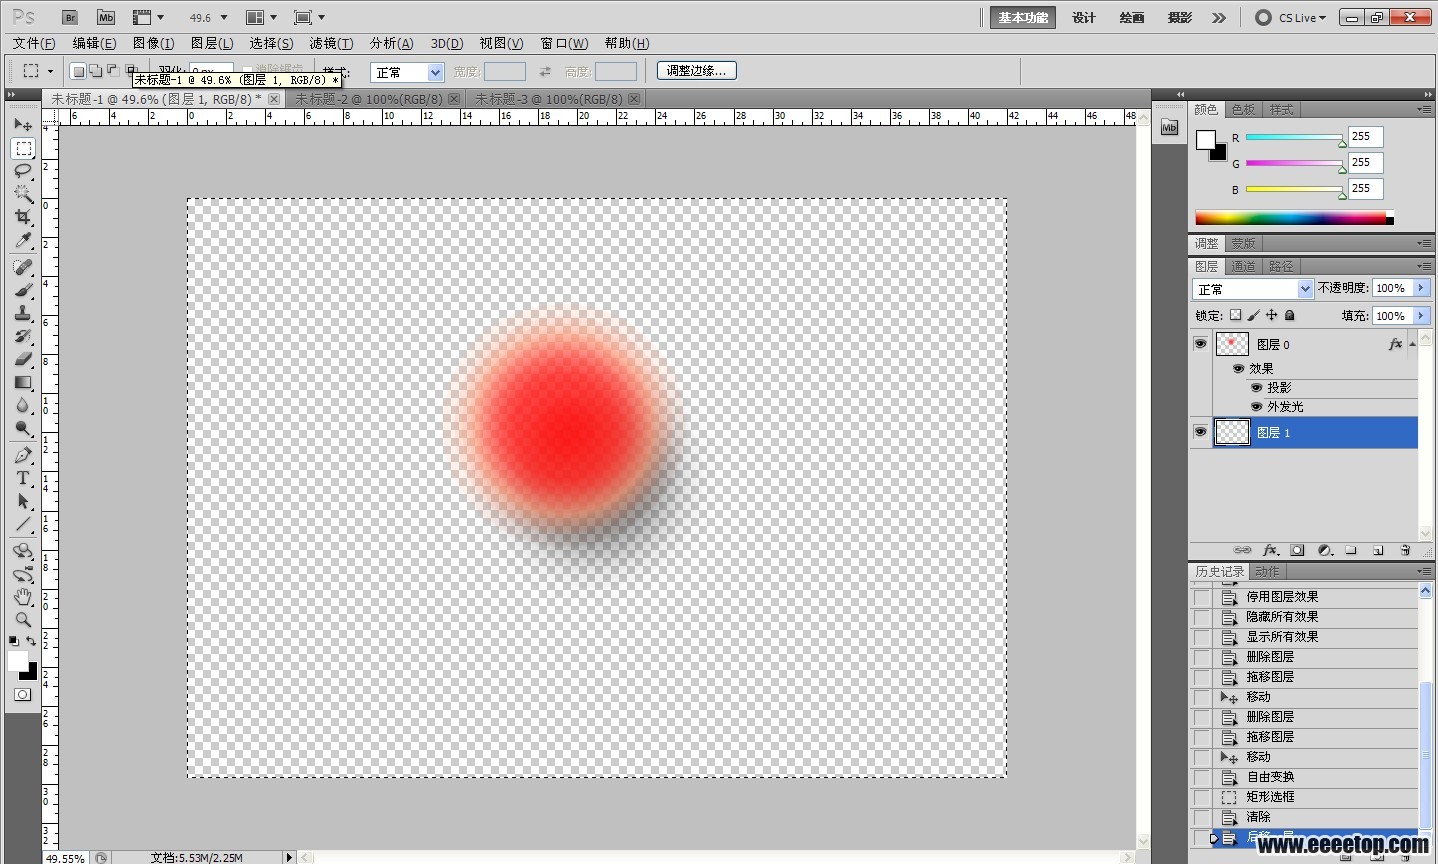Select the Lasso tool
This screenshot has width=1438, height=864.
[x=23, y=171]
